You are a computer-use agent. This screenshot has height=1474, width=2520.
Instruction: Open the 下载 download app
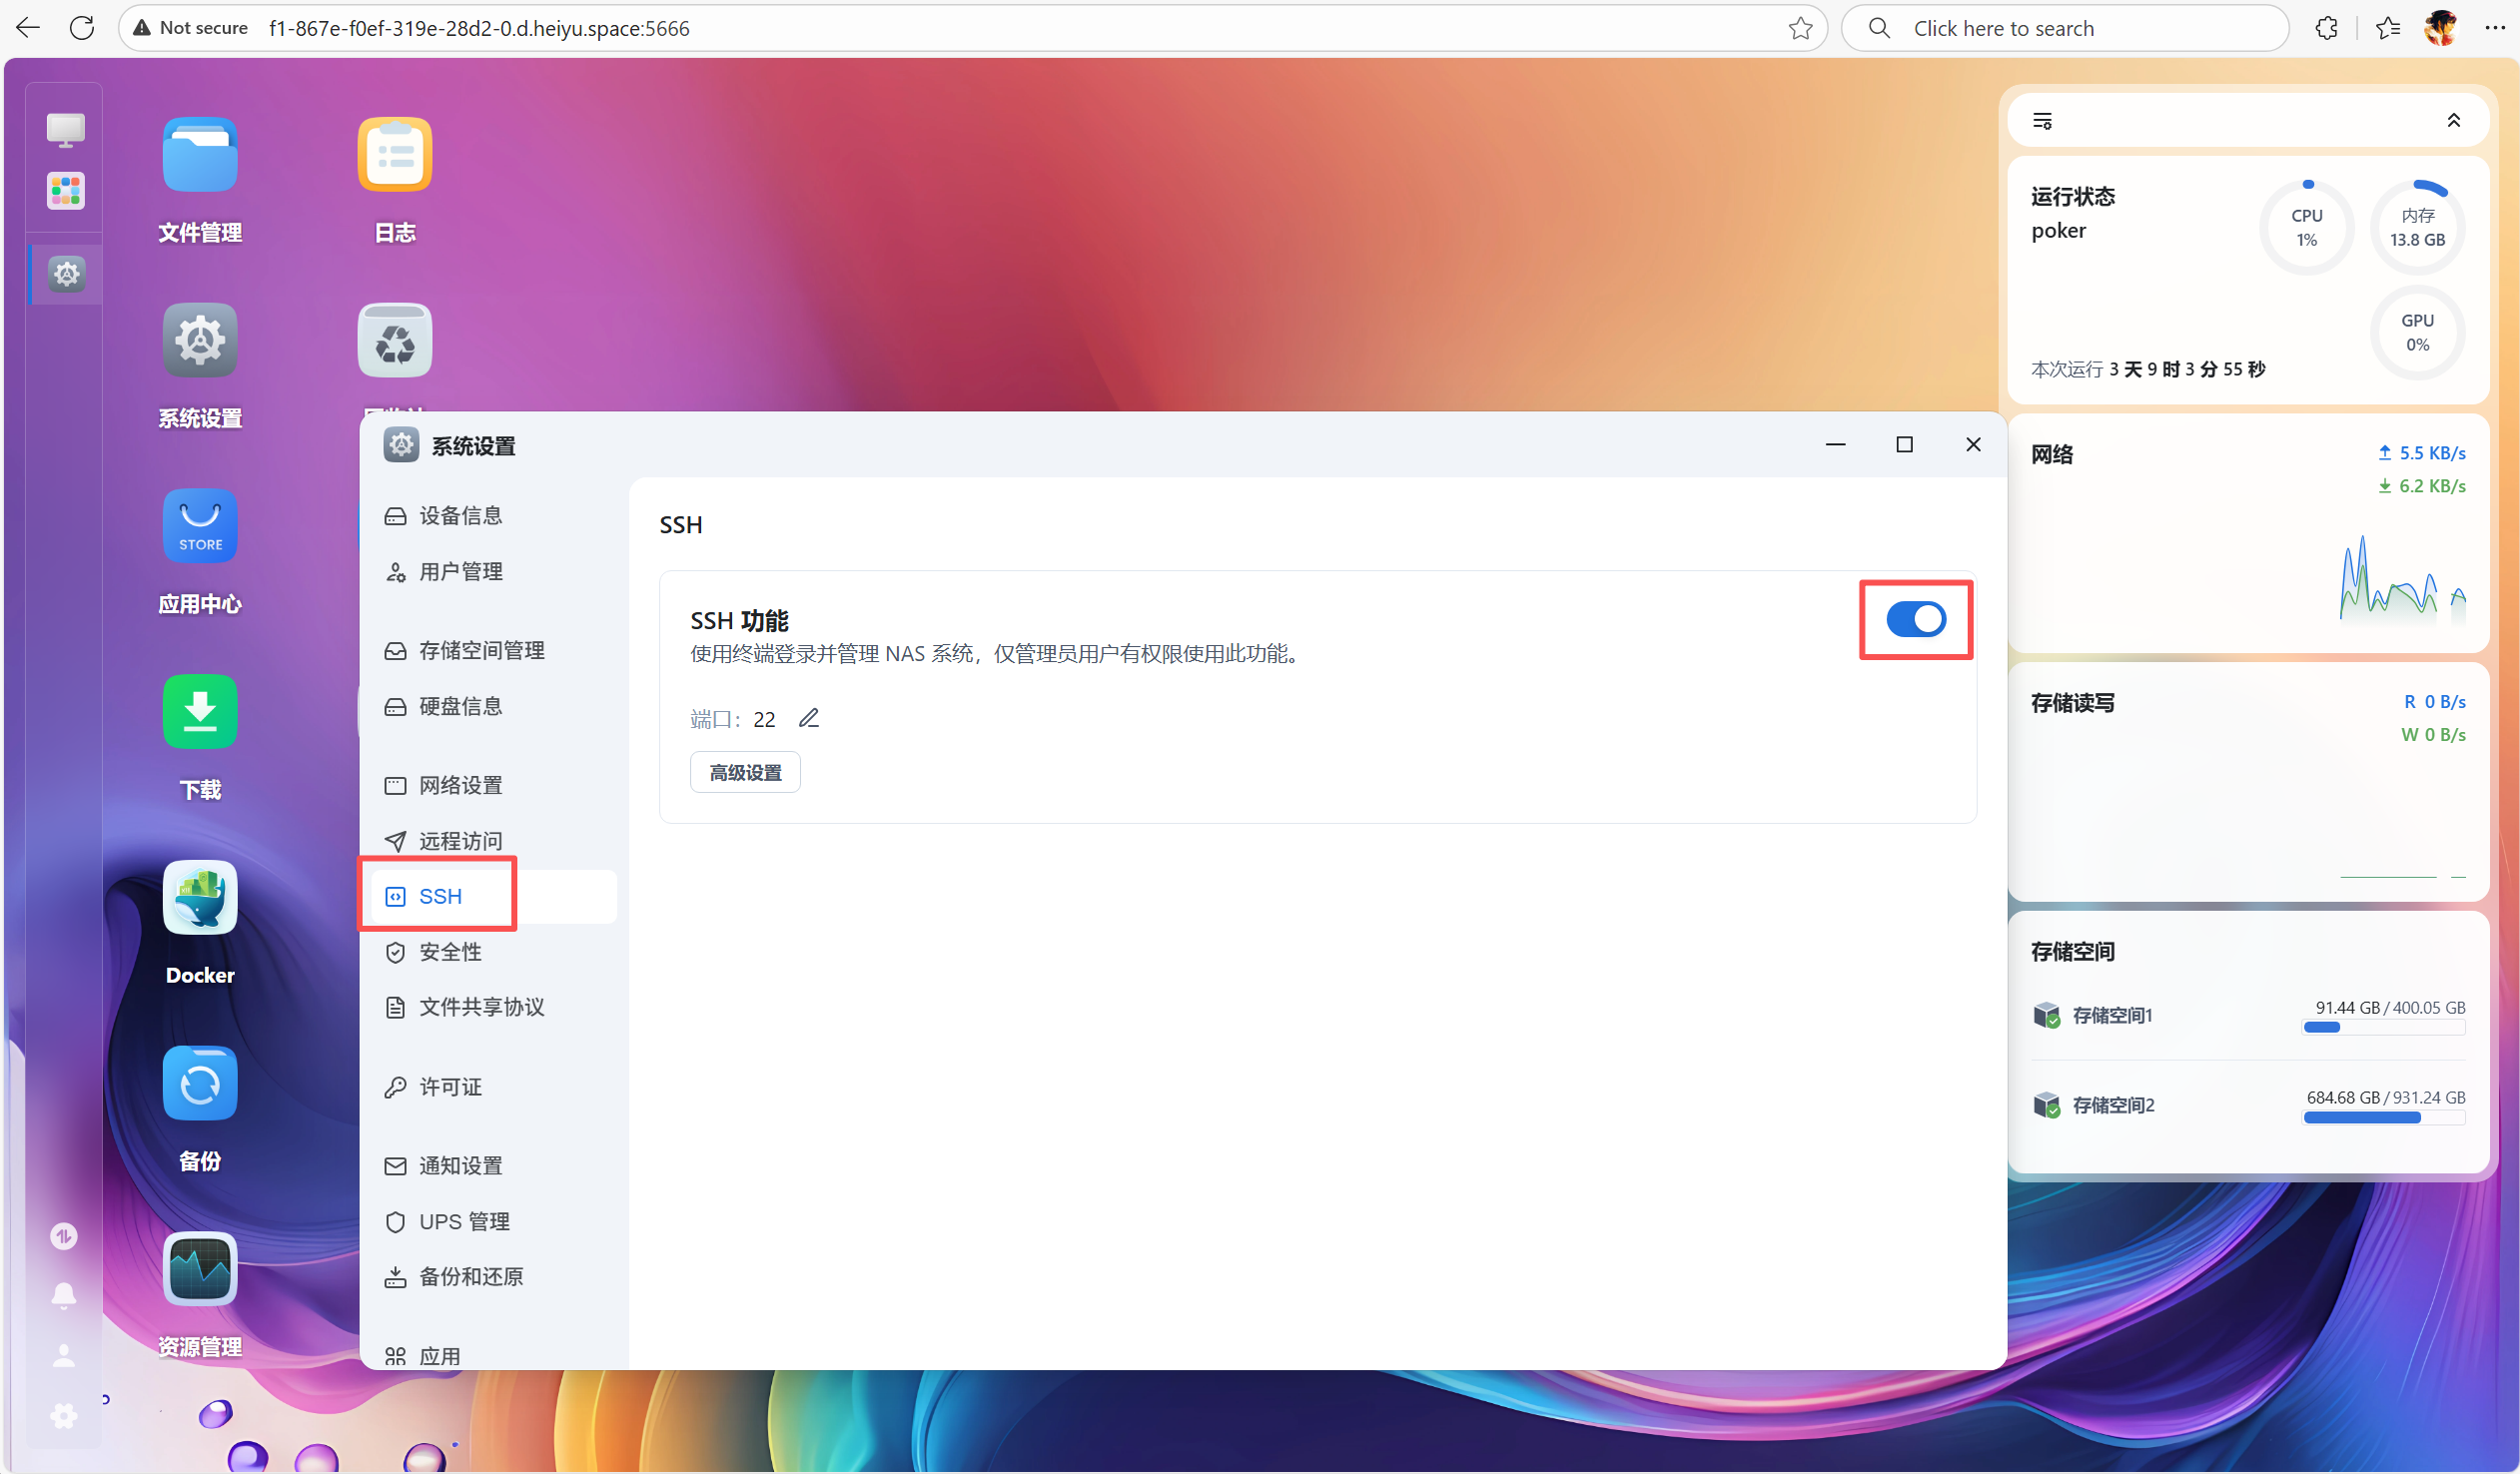200,712
